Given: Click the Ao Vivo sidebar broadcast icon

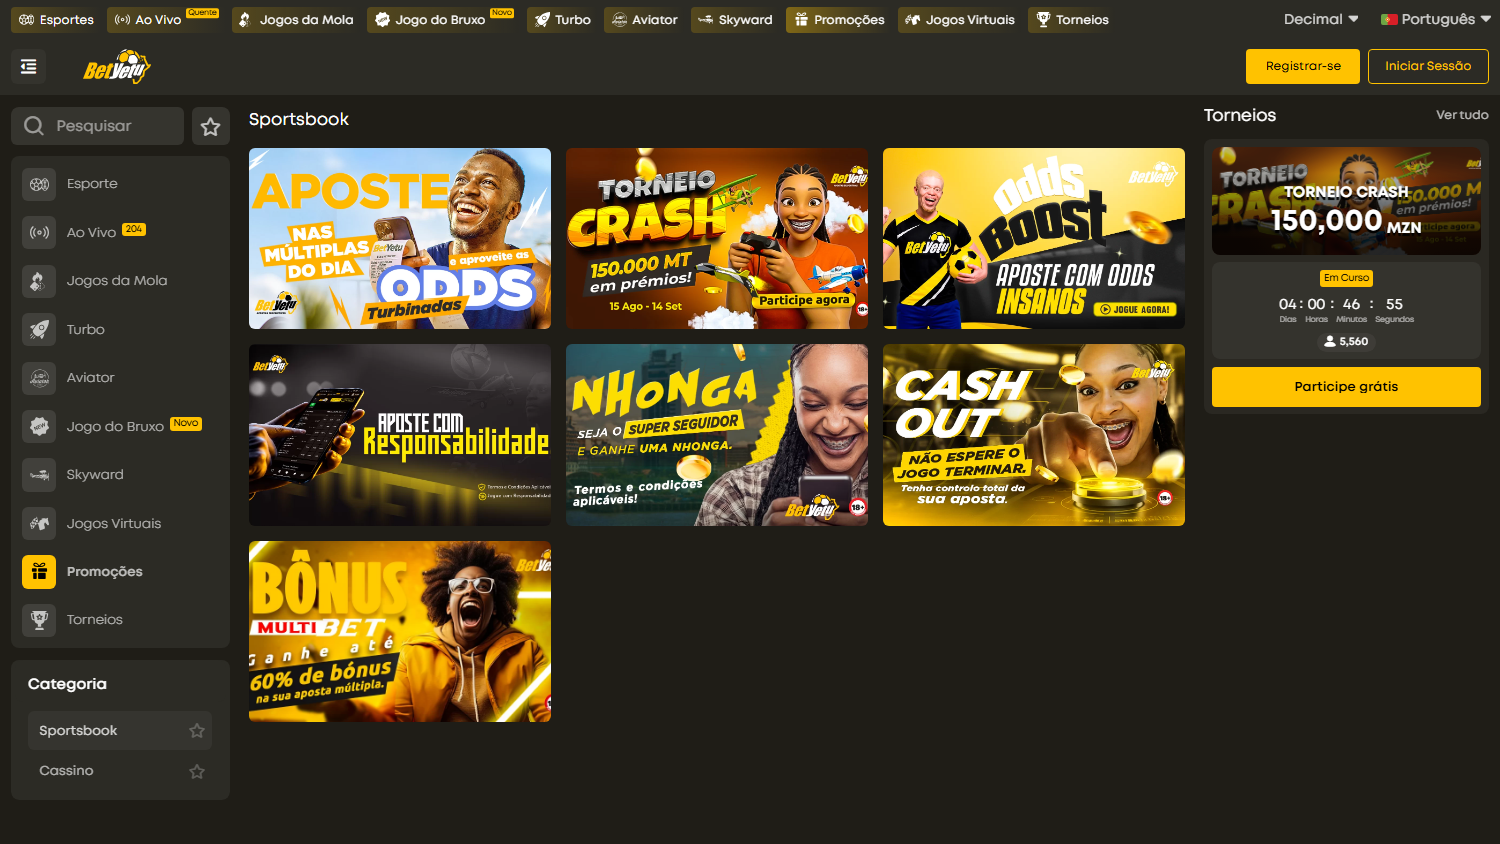Looking at the screenshot, I should click(39, 232).
